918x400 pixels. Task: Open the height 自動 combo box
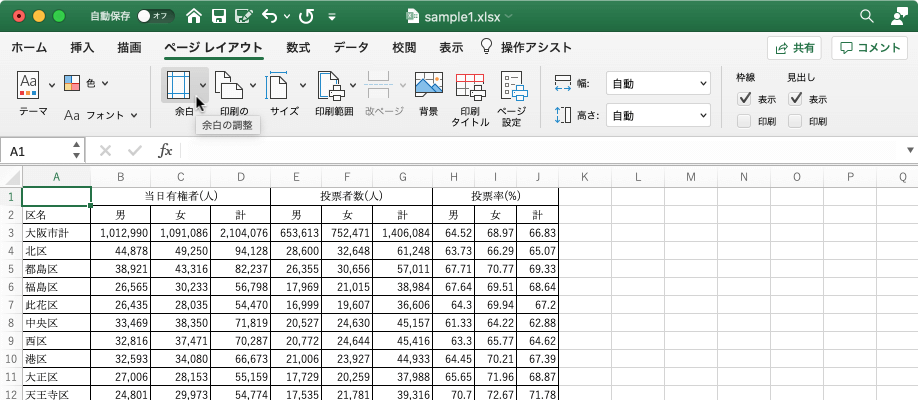coord(659,115)
